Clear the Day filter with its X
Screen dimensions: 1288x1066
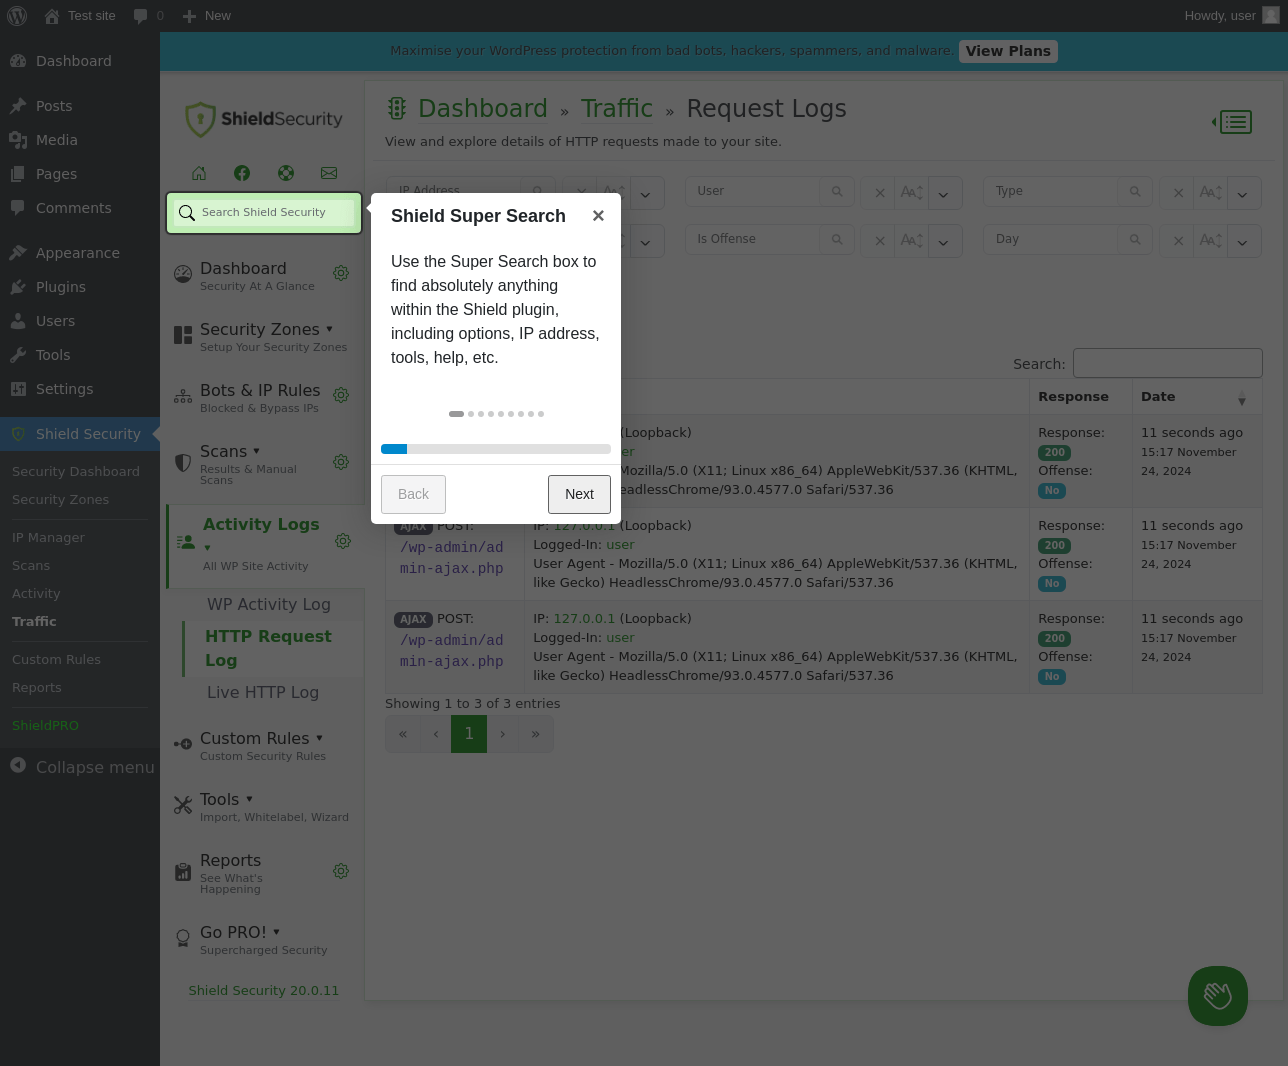pyautogui.click(x=1178, y=240)
